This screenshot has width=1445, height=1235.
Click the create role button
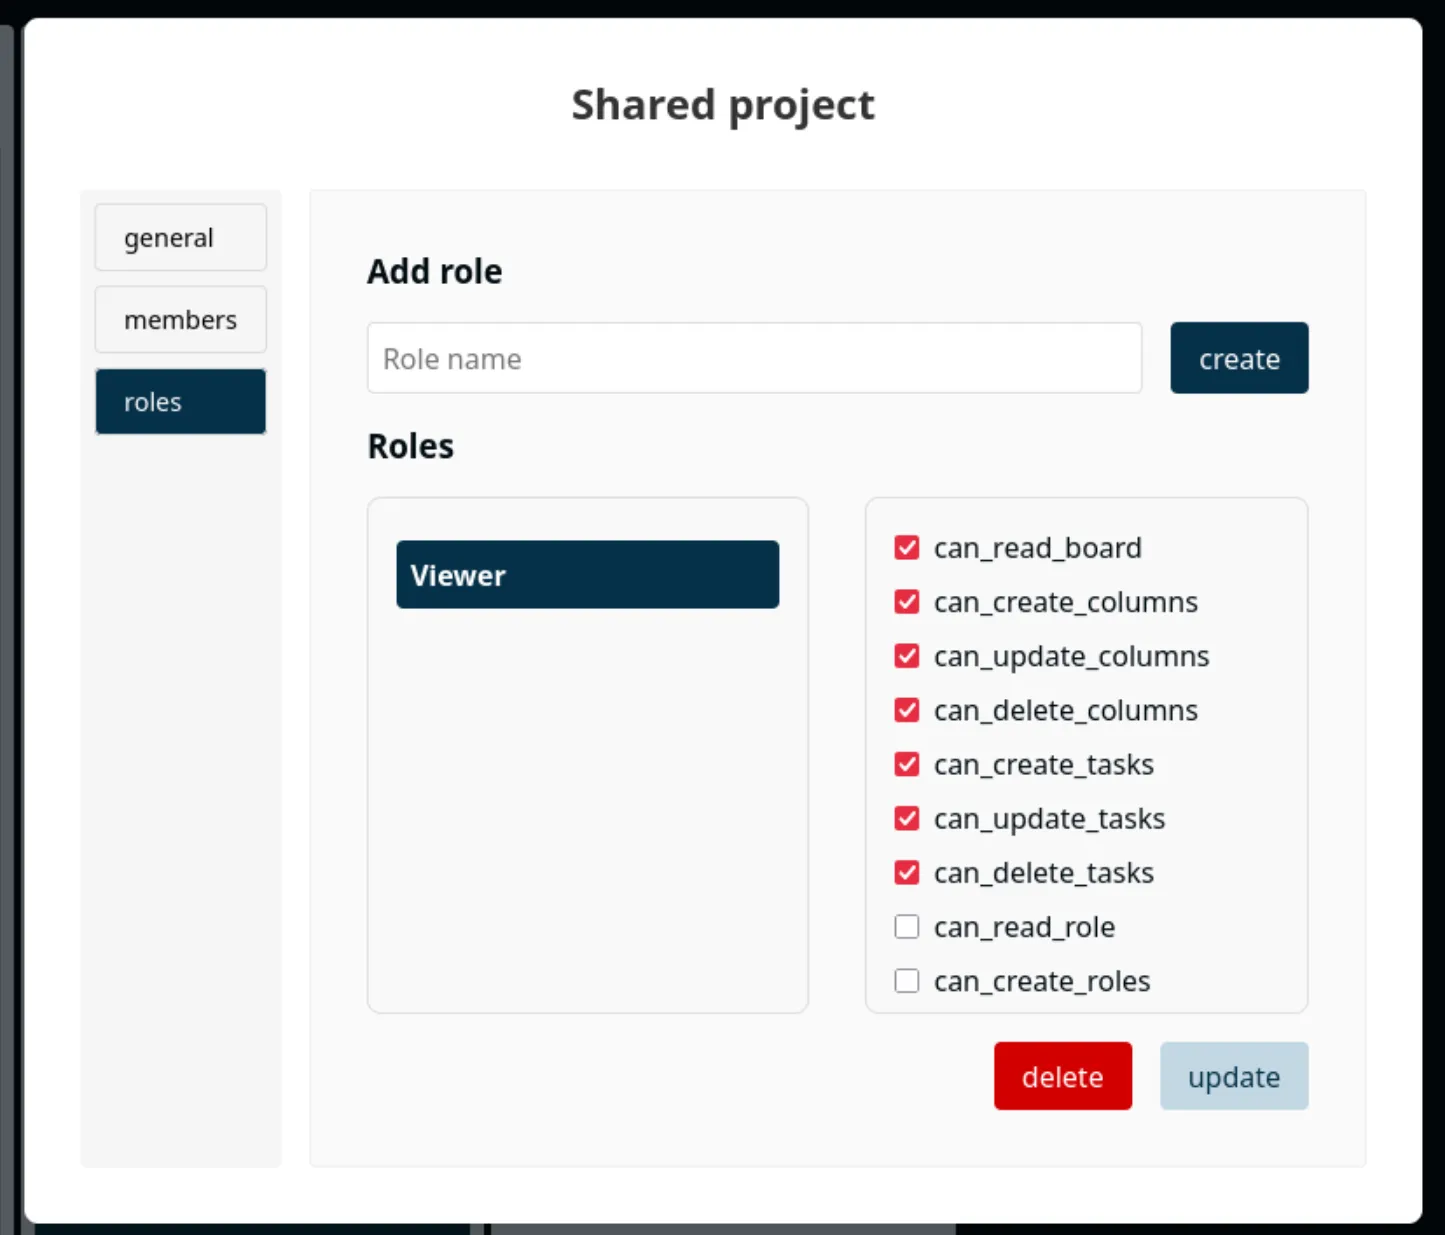[1239, 358]
